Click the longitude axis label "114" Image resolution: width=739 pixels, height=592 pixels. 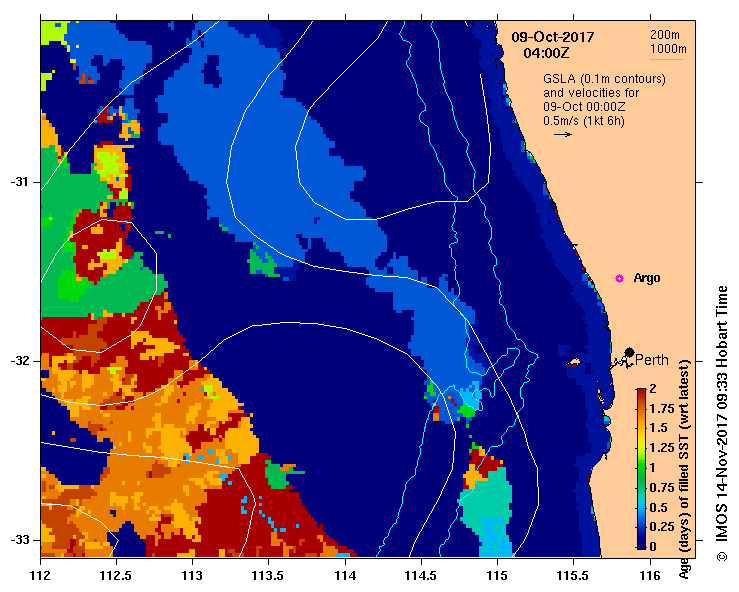(x=345, y=576)
